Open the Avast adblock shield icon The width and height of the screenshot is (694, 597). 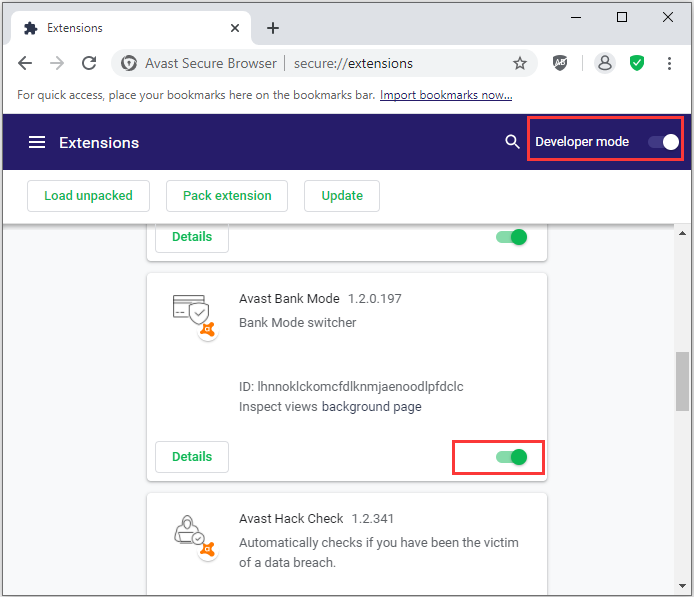pos(560,63)
